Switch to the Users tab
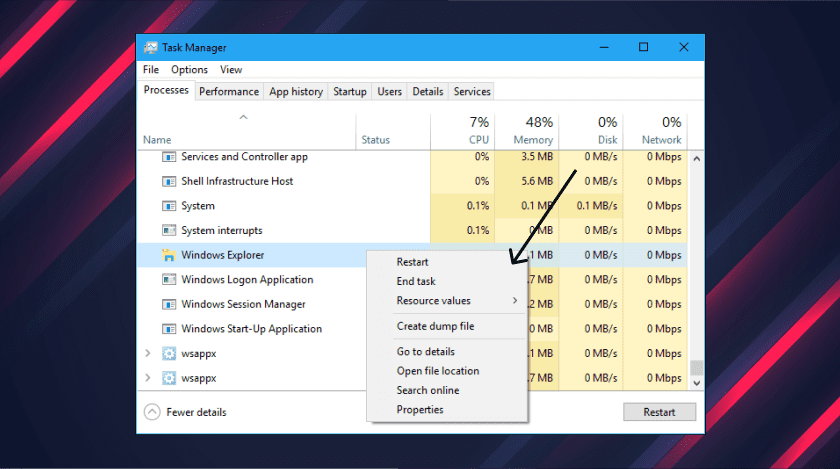 (389, 92)
